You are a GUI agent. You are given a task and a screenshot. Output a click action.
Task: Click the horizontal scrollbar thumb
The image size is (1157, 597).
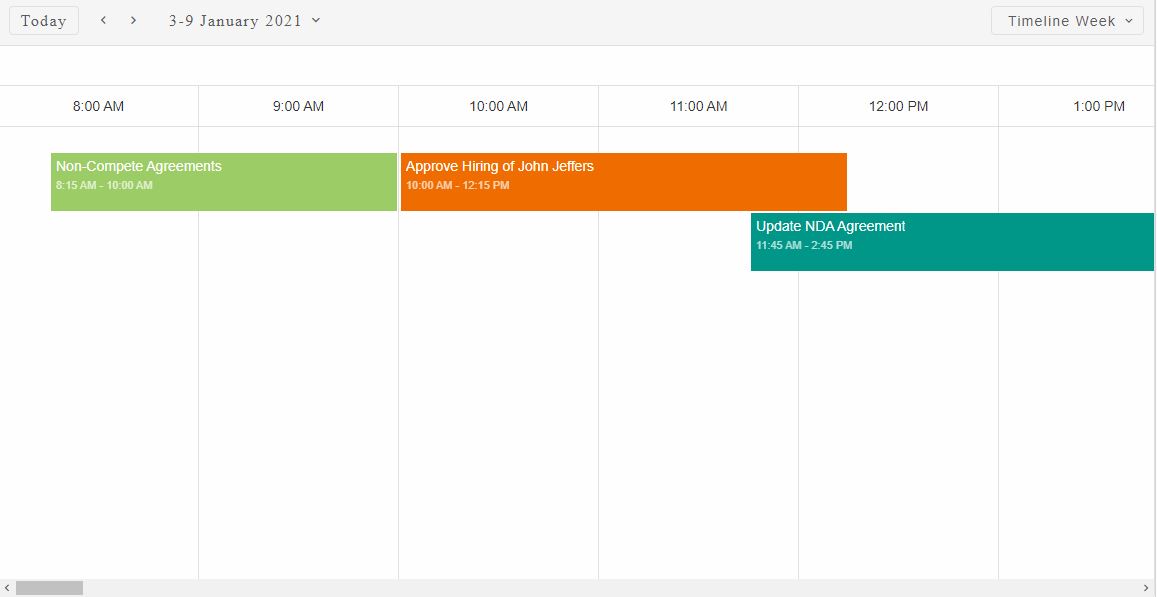49,588
